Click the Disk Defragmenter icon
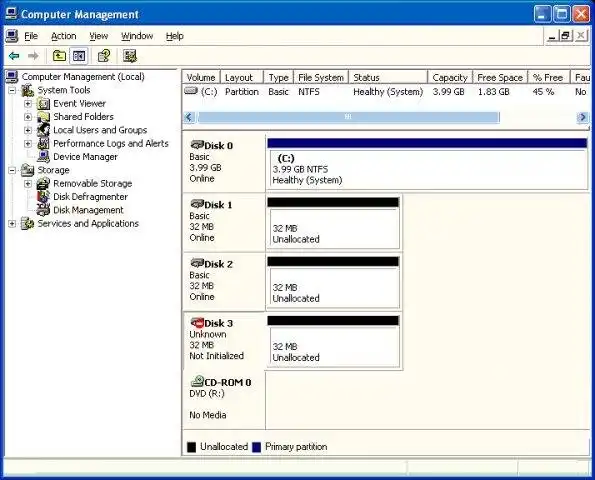Screen dimensions: 595x480 point(44,197)
